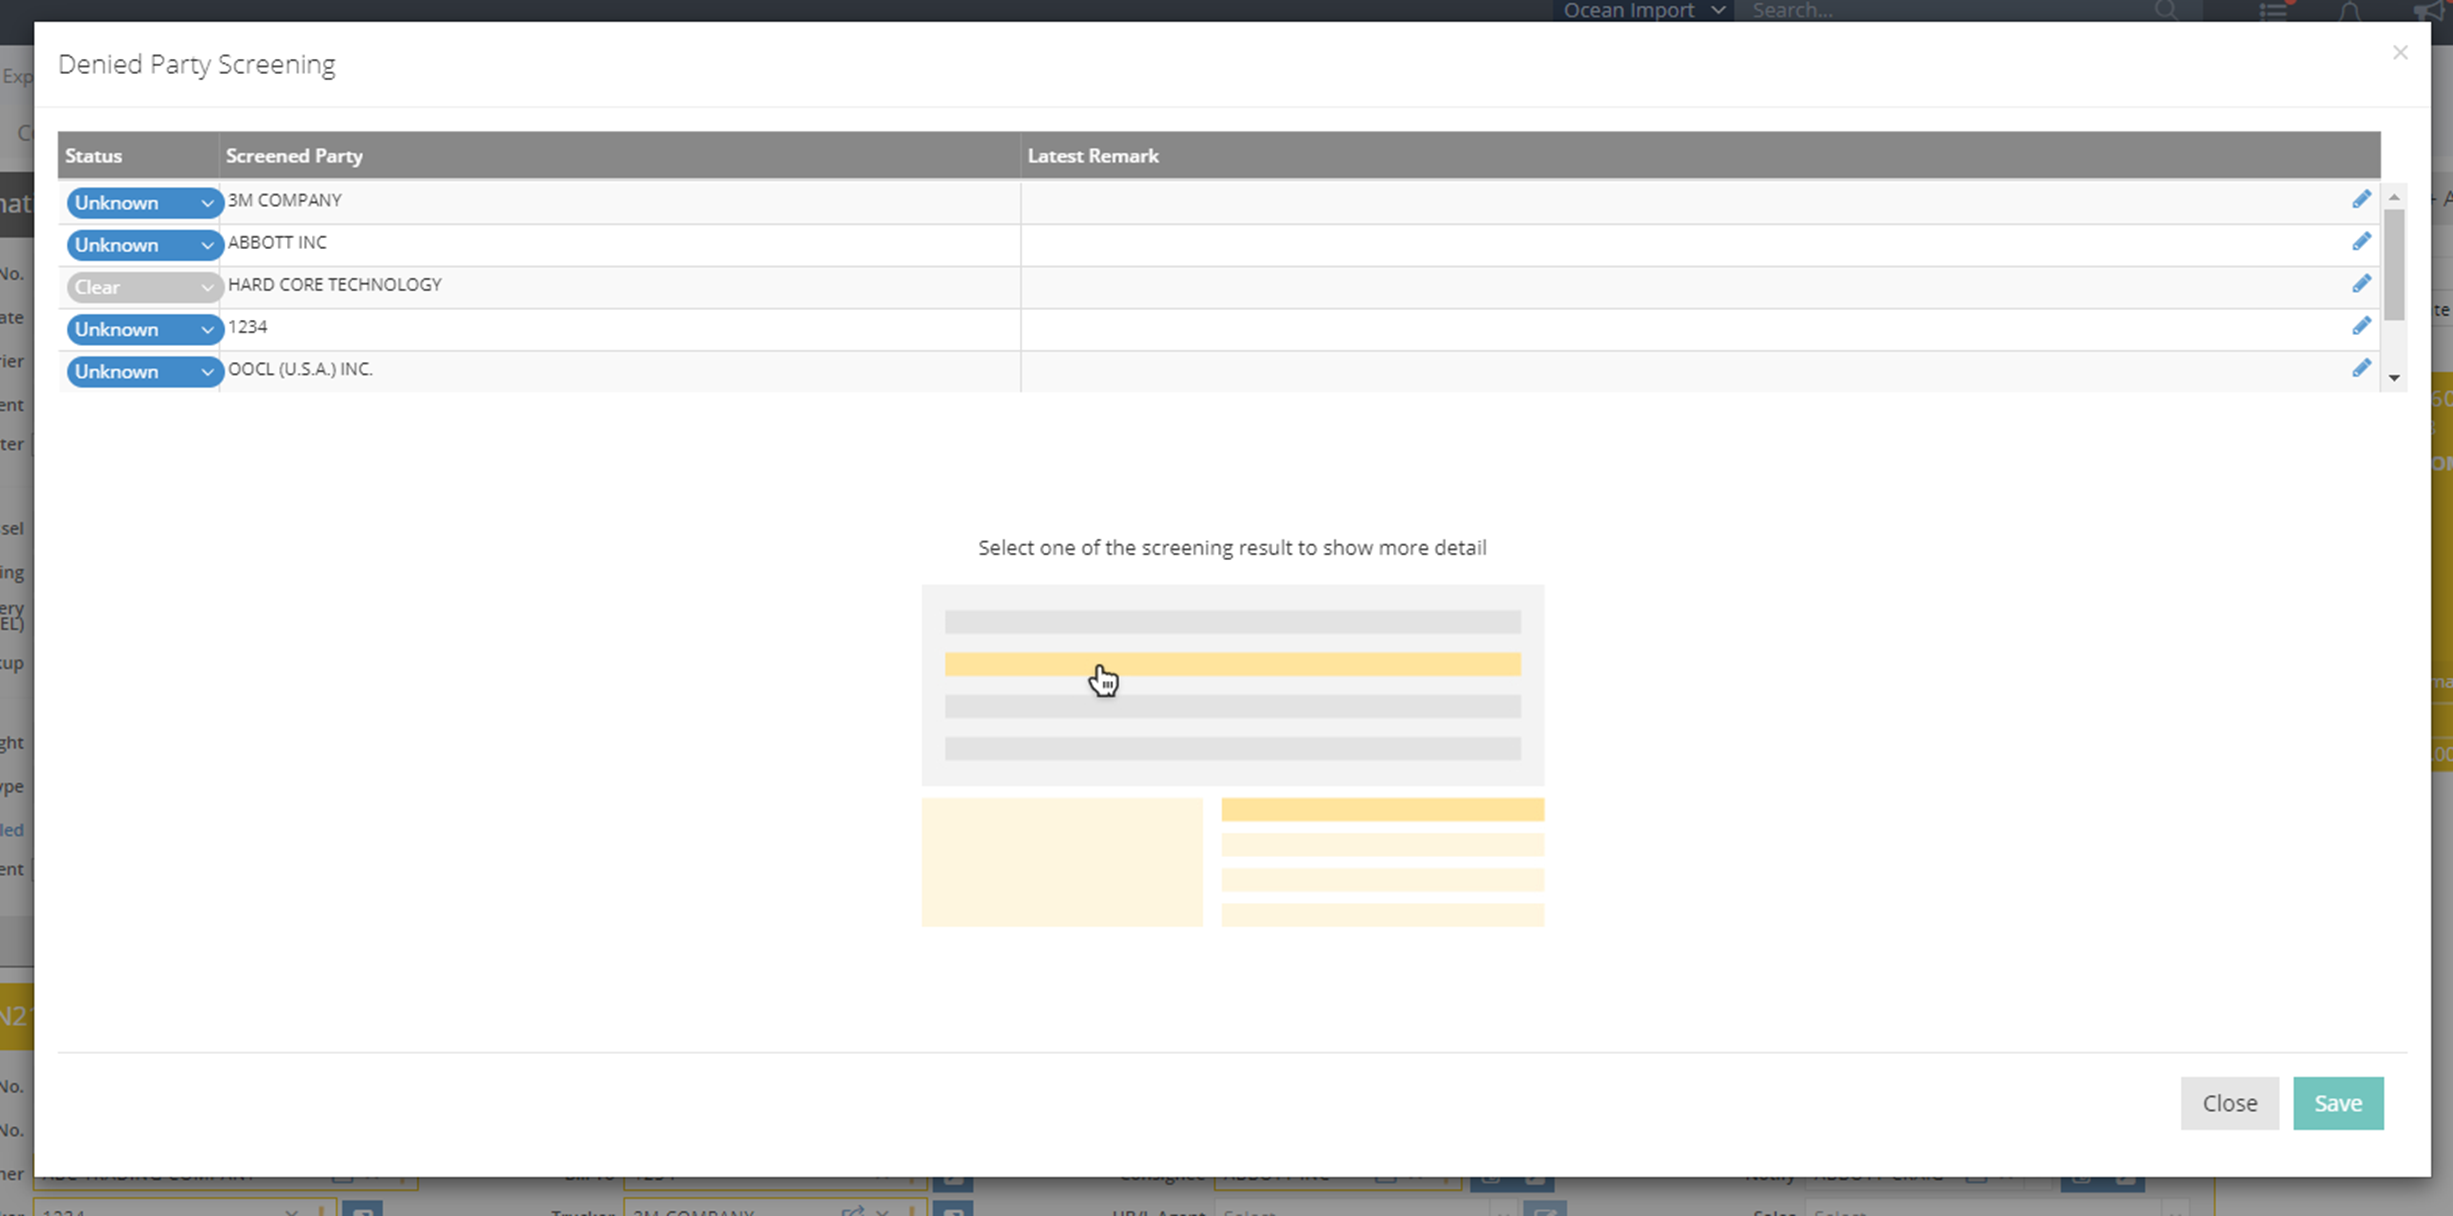Click the Latest Remark column header
Viewport: 2453px width, 1216px height.
tap(1092, 156)
